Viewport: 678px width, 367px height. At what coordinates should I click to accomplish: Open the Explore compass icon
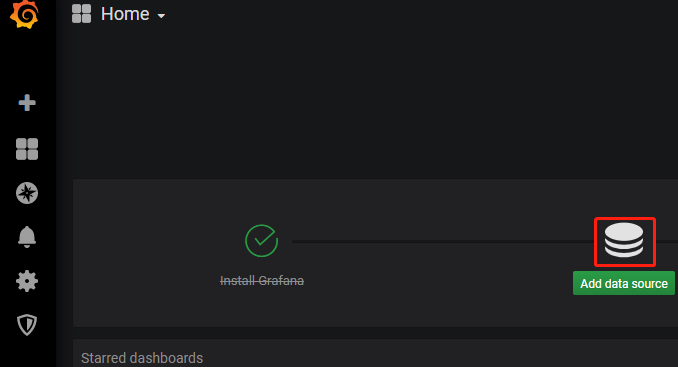point(27,193)
